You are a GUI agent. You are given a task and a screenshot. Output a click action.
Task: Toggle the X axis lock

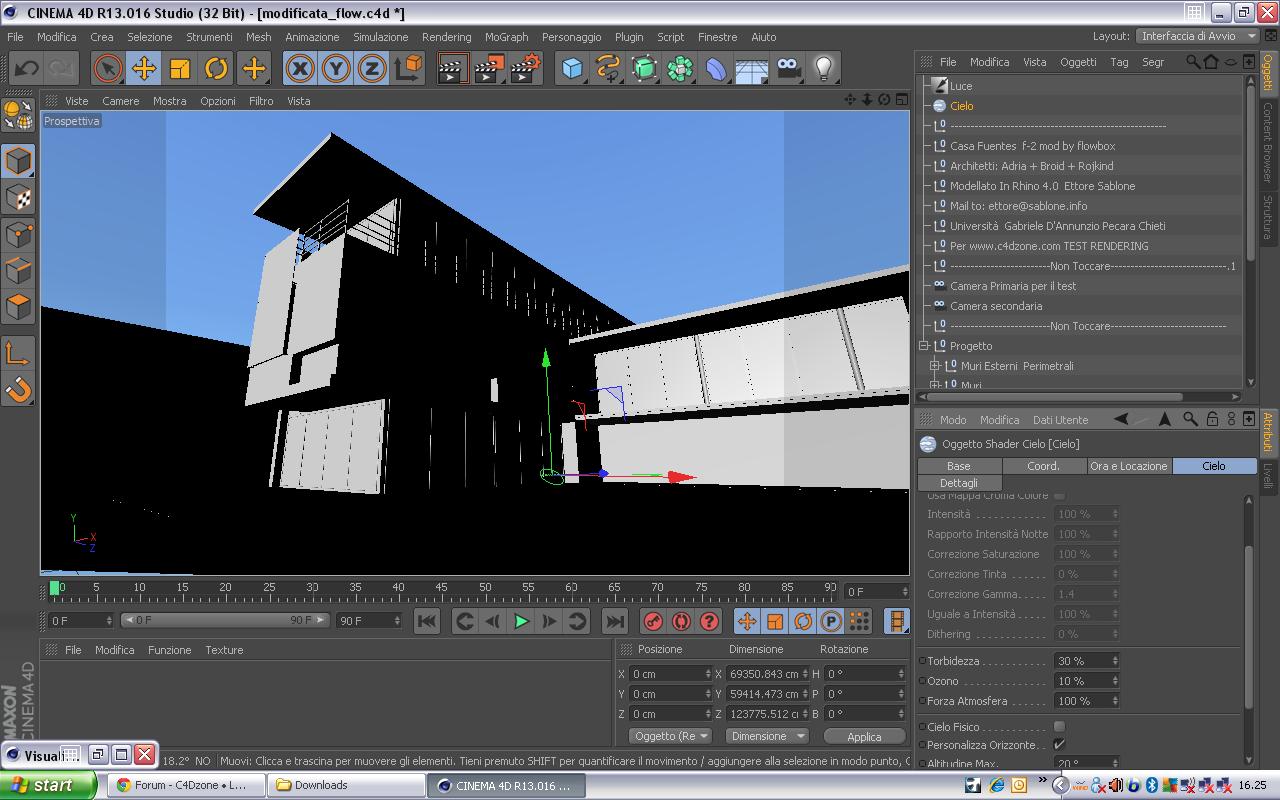(x=300, y=68)
